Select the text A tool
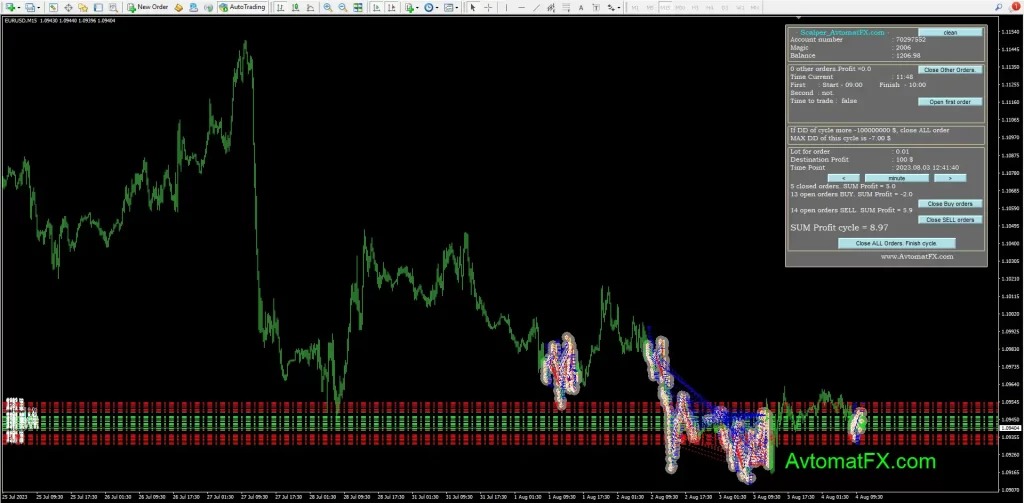Image resolution: width=1024 pixels, height=503 pixels. 581,7
